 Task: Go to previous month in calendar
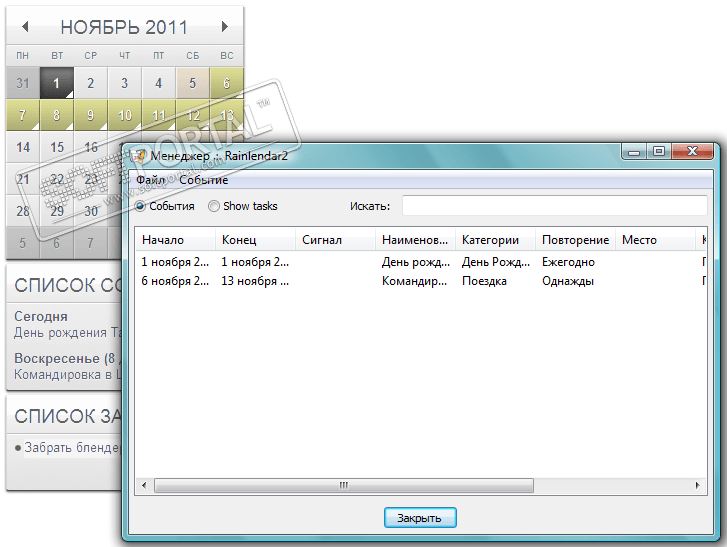(26, 26)
